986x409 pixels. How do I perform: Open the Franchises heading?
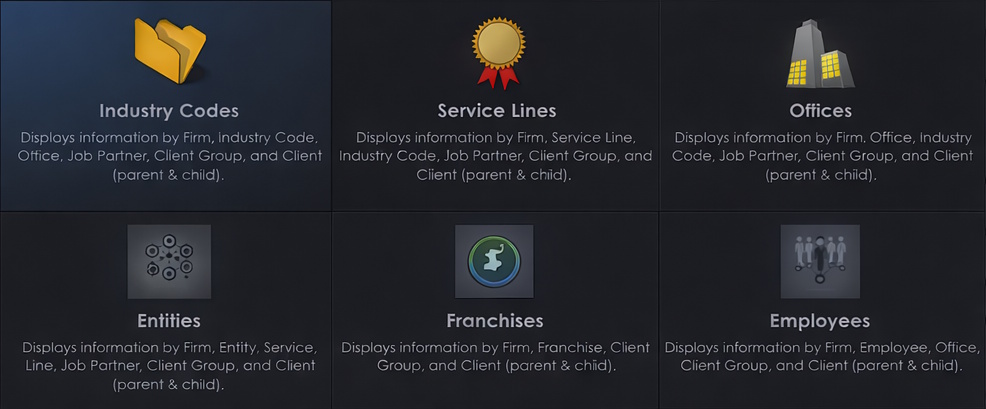tap(494, 321)
